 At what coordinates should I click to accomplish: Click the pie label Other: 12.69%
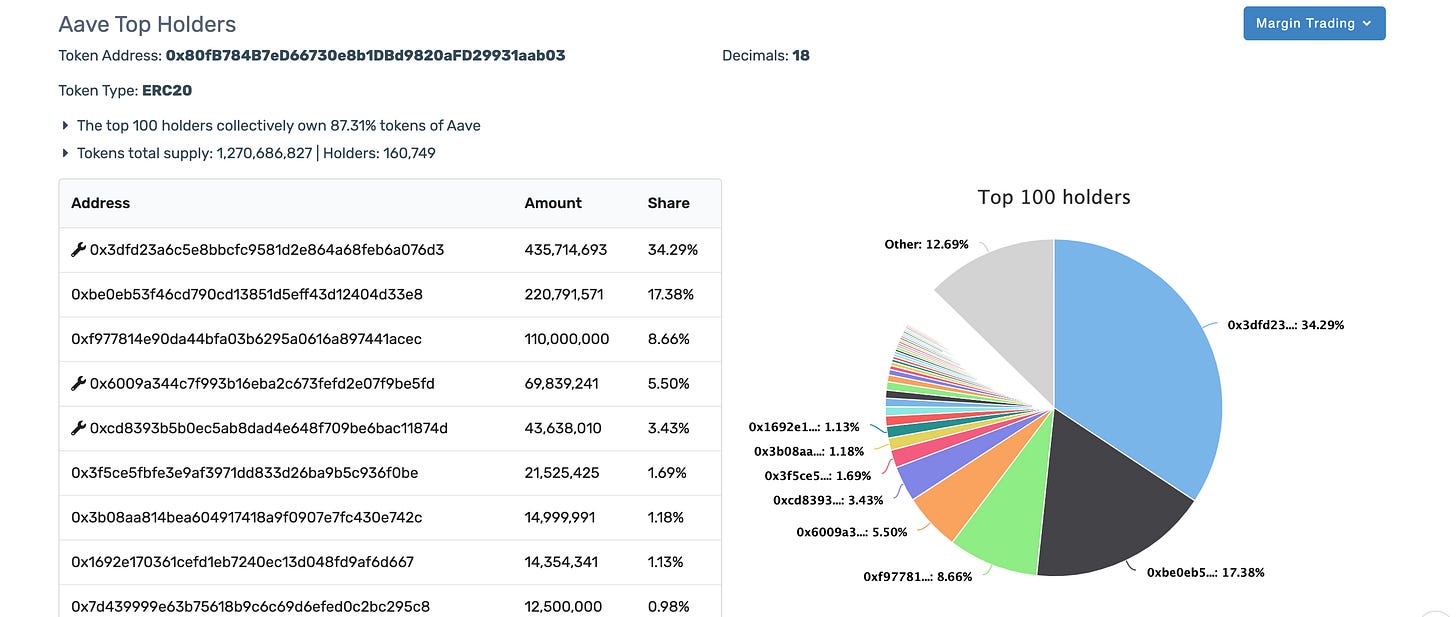coord(926,244)
